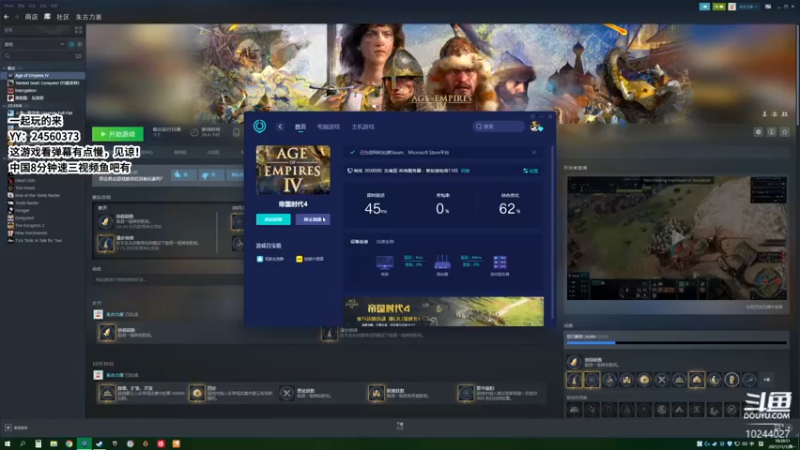Click the library search field in sidebar
The height and width of the screenshot is (450, 800).
pyautogui.click(x=38, y=56)
